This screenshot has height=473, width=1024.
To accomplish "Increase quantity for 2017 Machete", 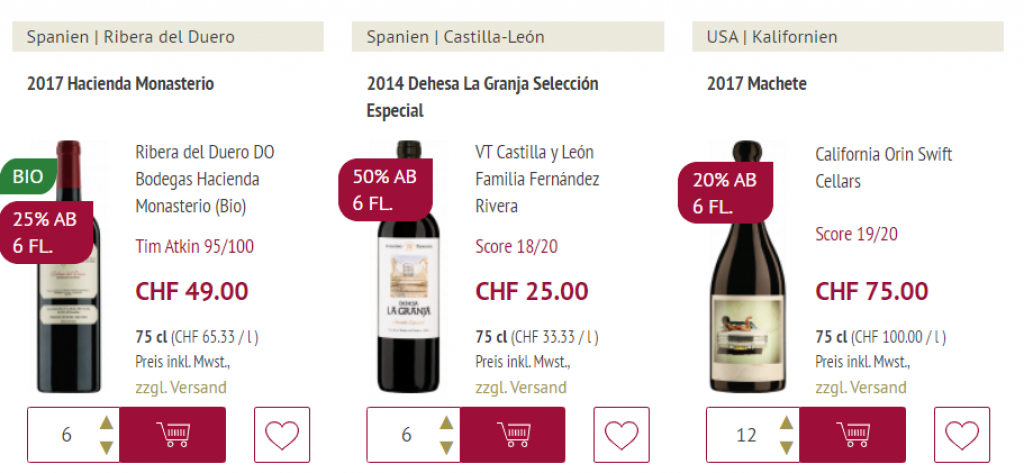I will 786,424.
